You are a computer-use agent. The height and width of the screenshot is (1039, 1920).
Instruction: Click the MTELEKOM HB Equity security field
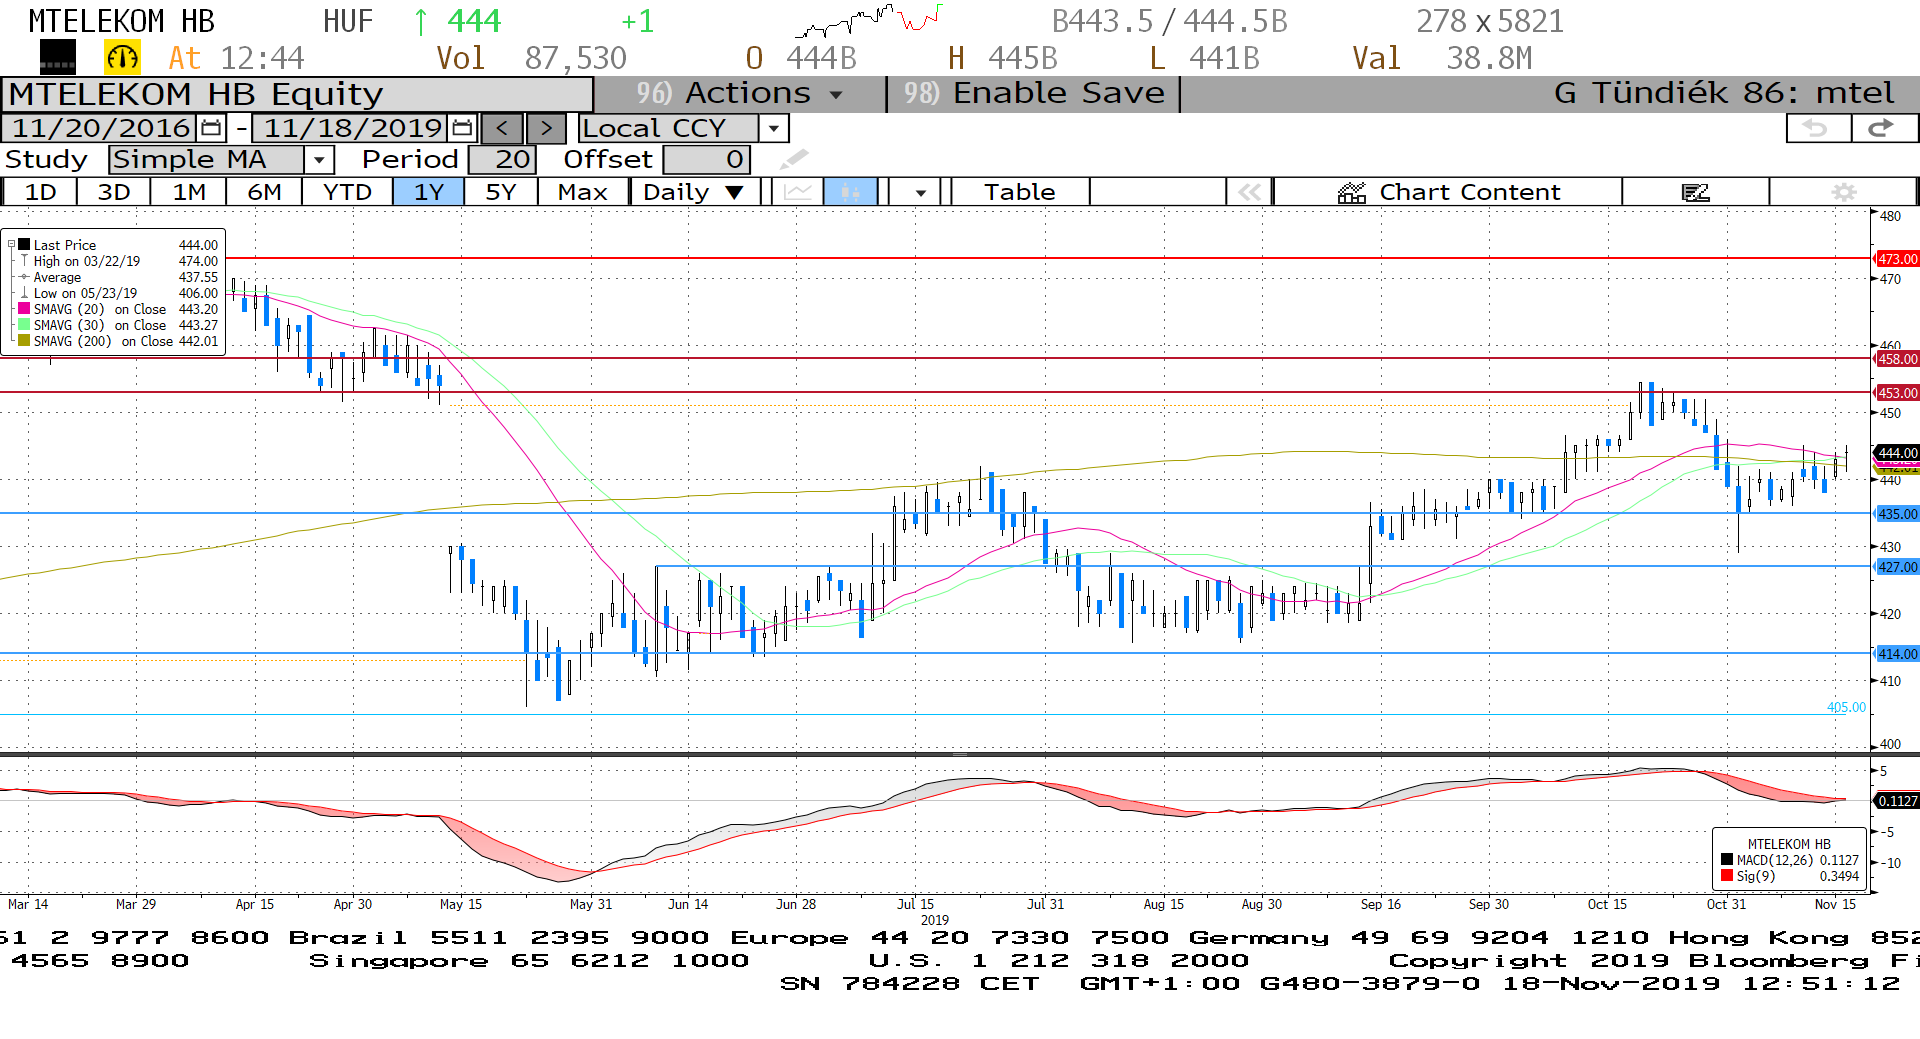298,94
